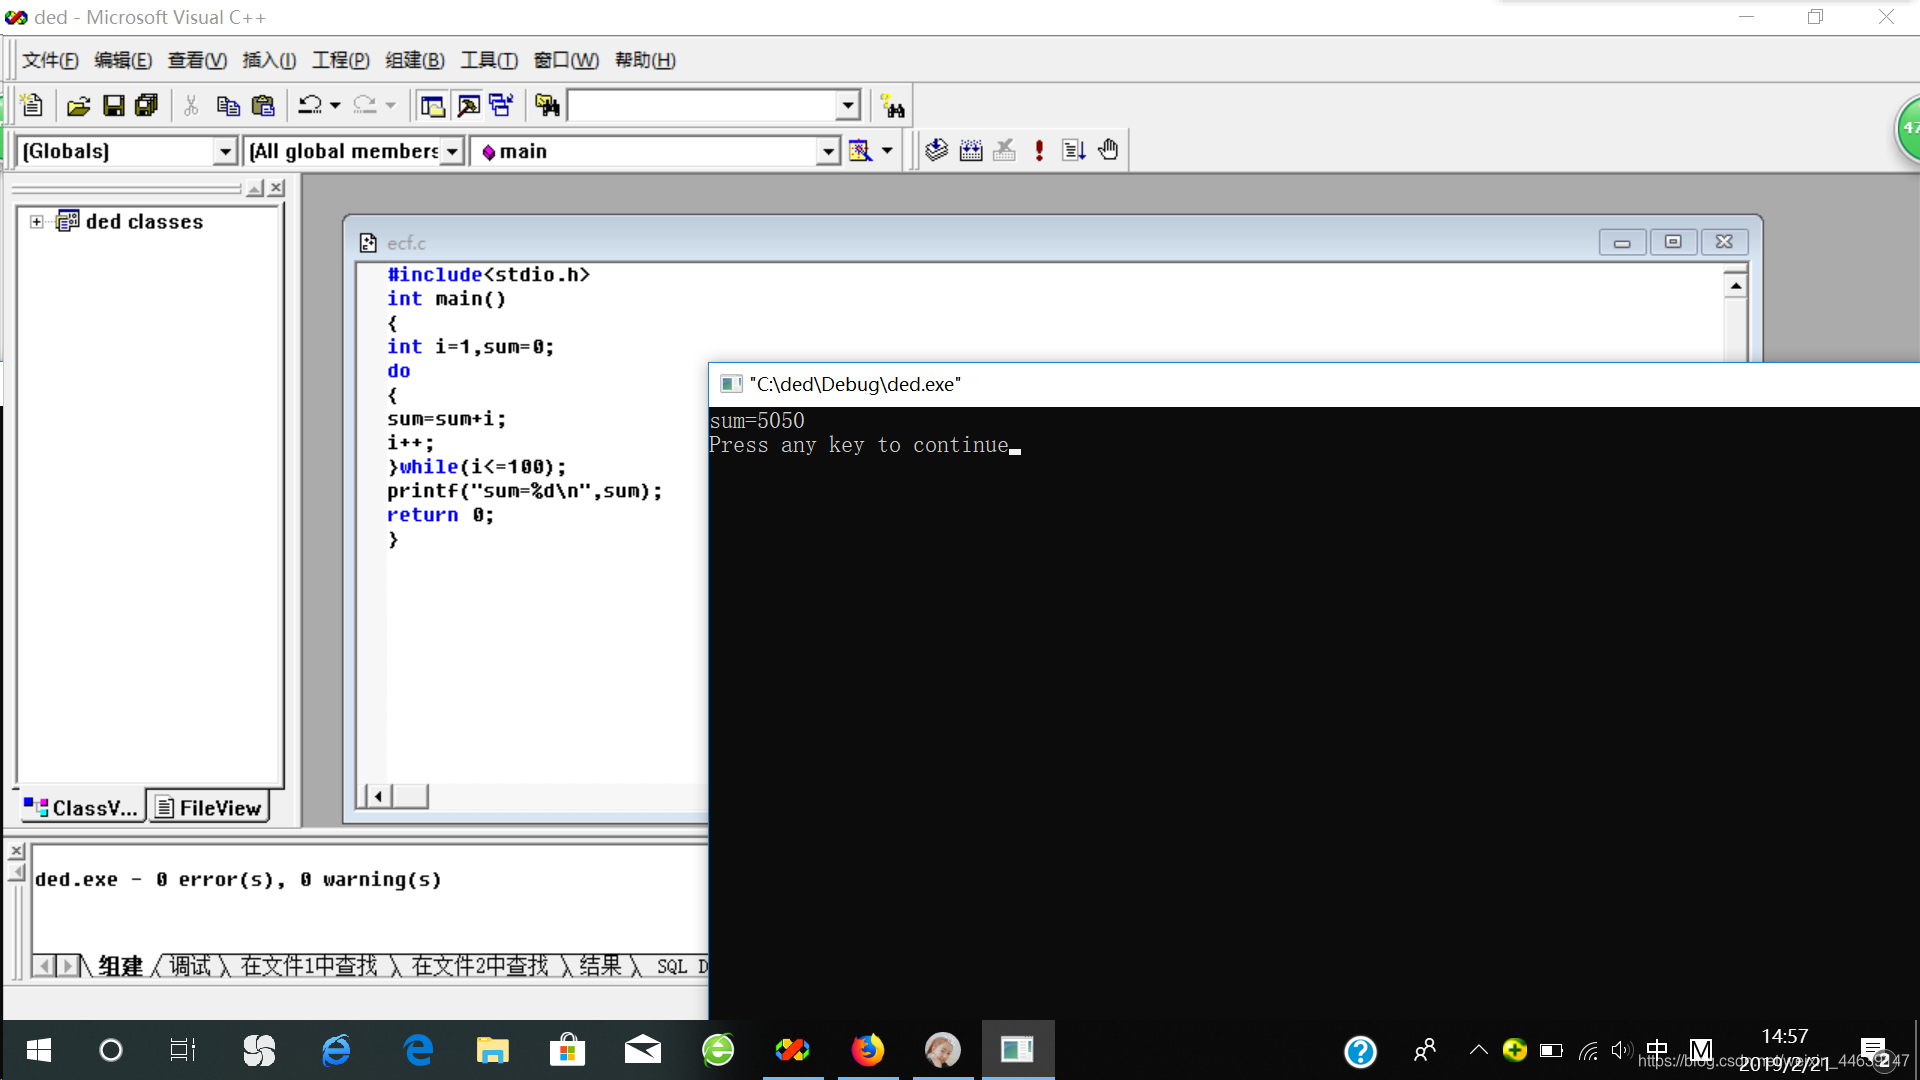The image size is (1920, 1080).
Task: Close the workspace panel with X
Action: click(277, 188)
